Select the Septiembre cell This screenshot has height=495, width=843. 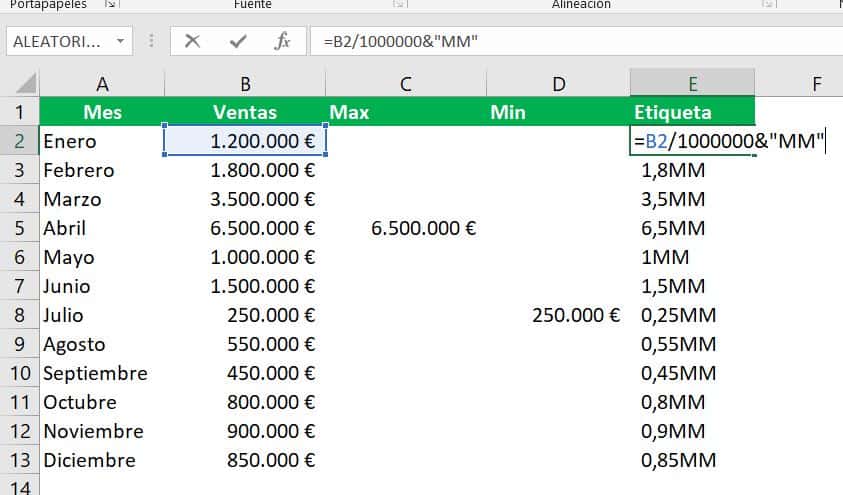[x=102, y=373]
